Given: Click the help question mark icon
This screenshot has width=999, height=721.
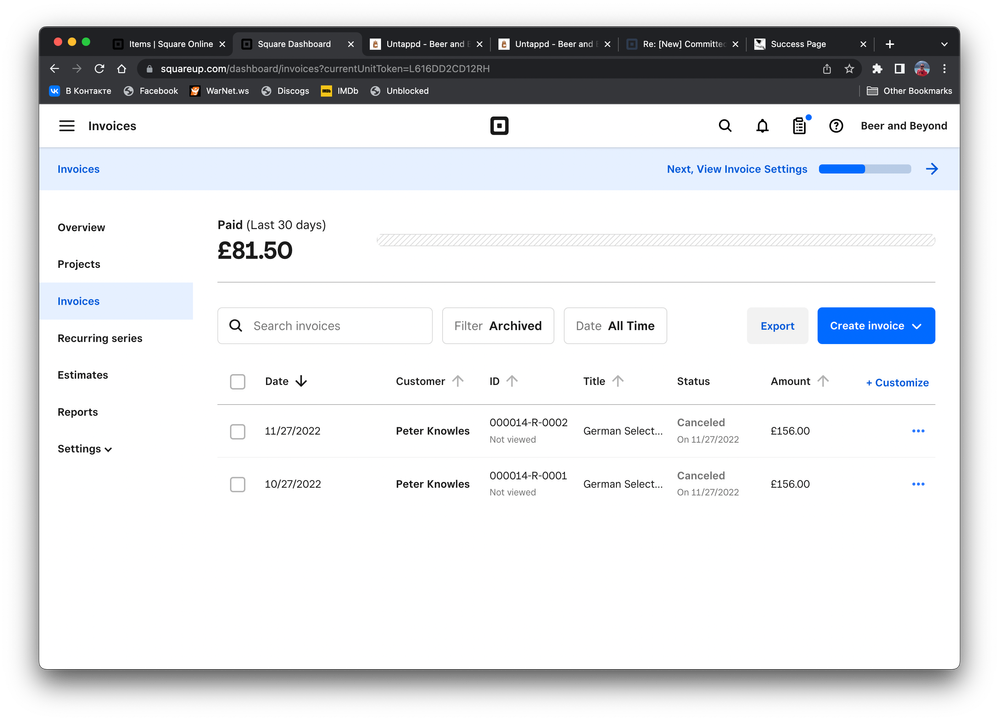Looking at the screenshot, I should tap(836, 126).
